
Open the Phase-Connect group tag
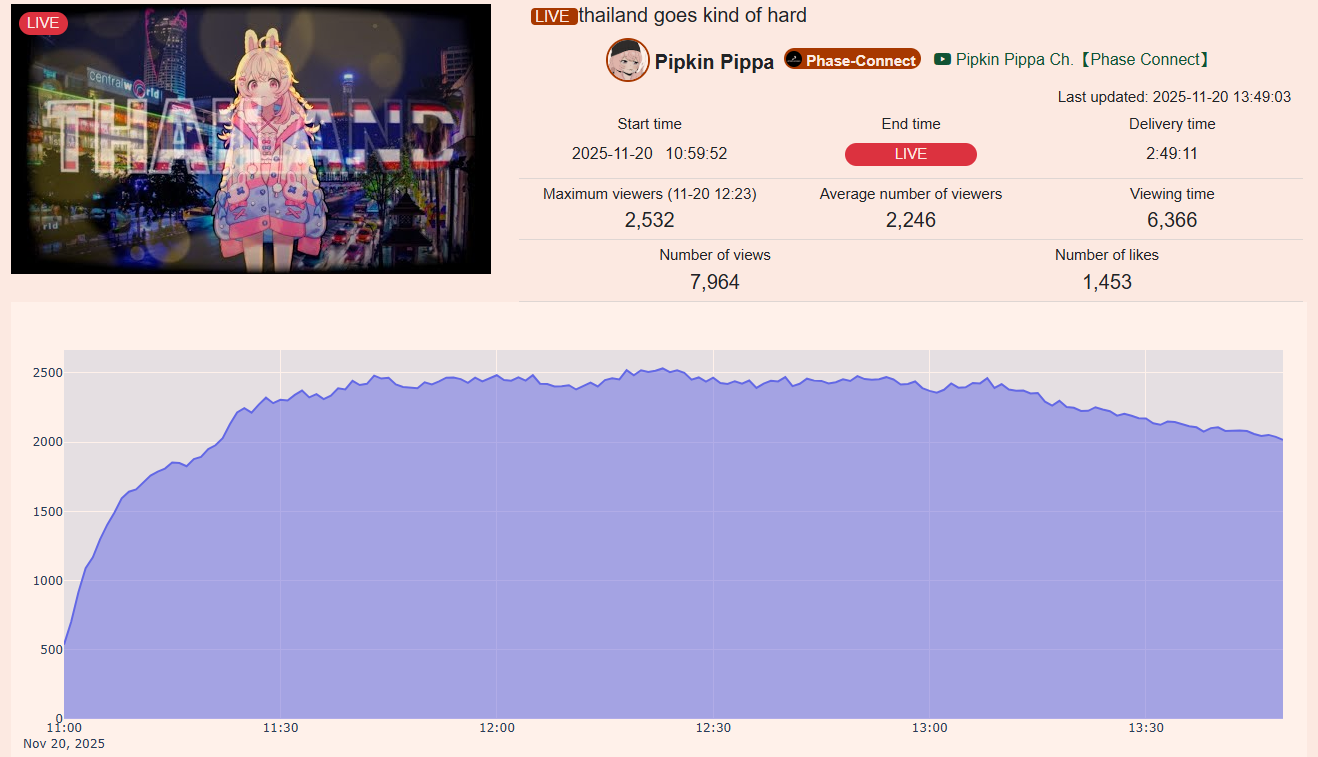[x=852, y=60]
